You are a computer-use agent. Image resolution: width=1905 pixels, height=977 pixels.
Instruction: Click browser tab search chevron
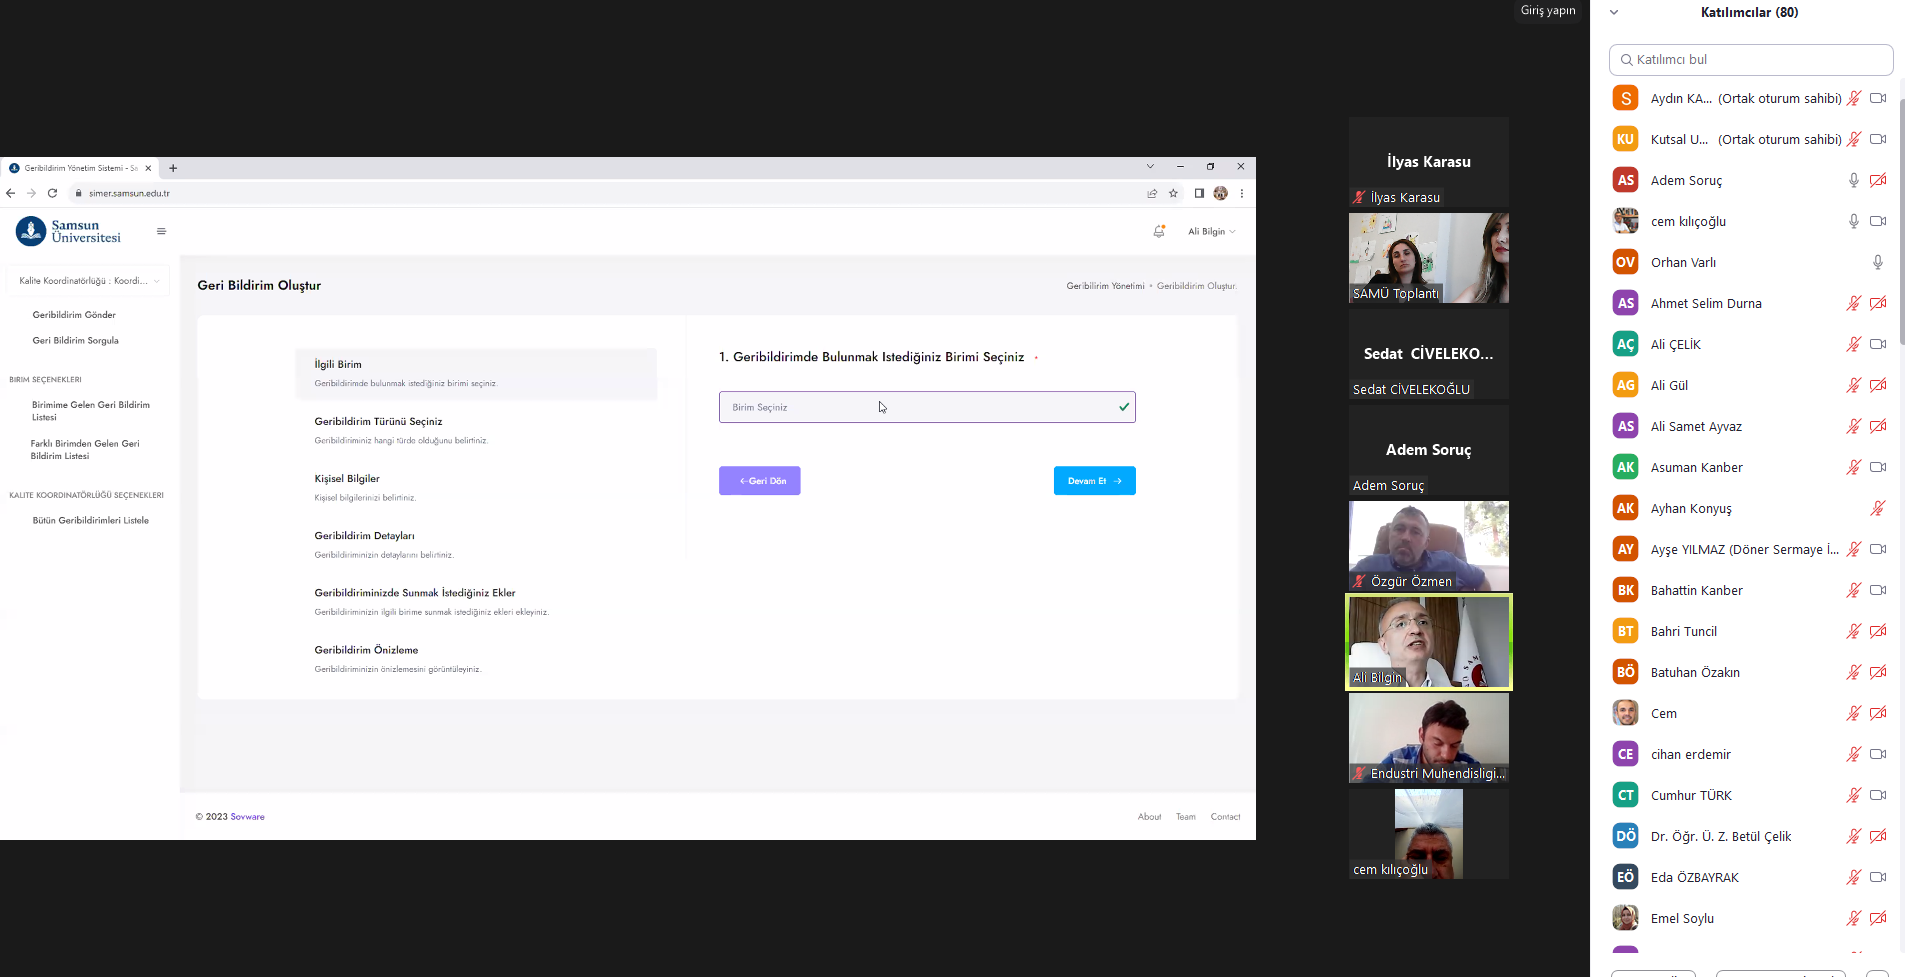(x=1150, y=167)
